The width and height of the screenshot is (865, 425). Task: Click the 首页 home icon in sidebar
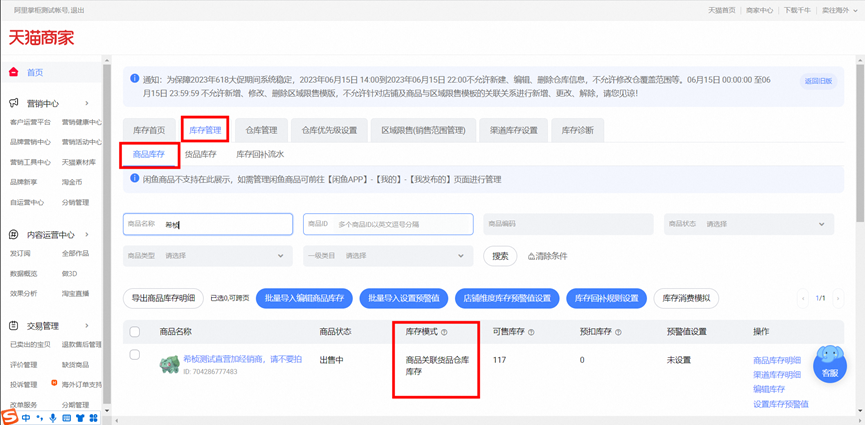tap(14, 73)
